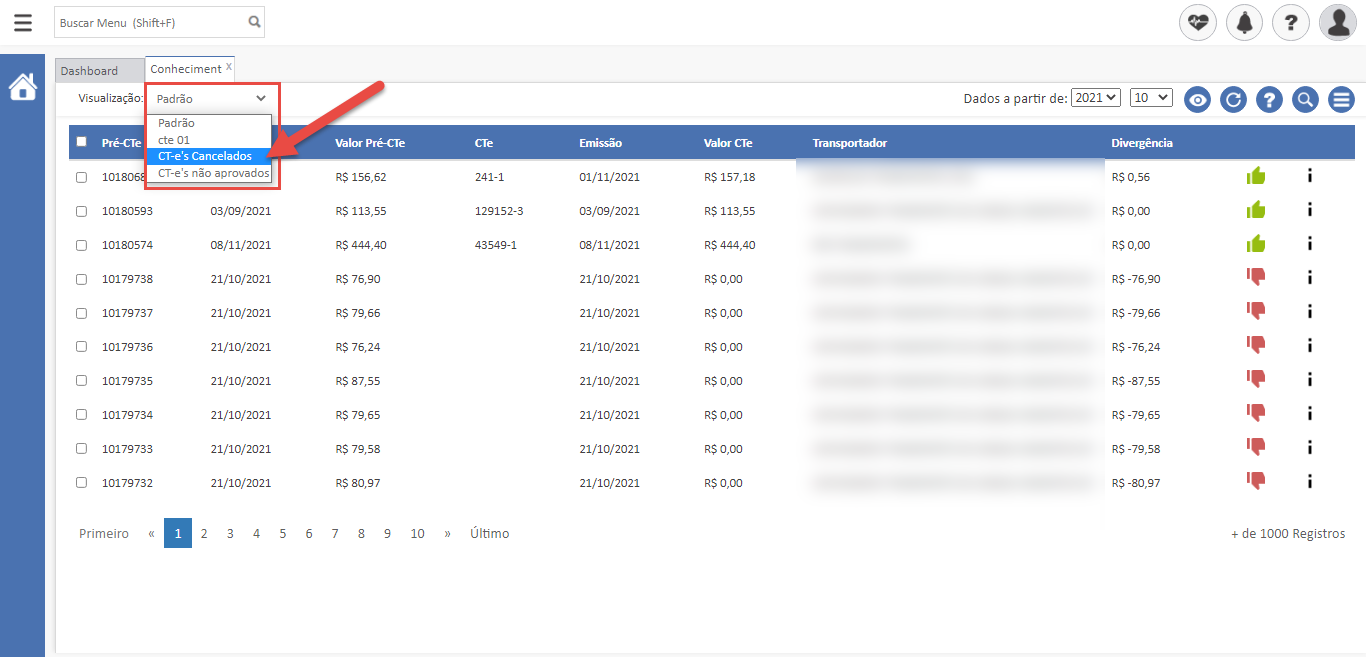The width and height of the screenshot is (1366, 657).
Task: Click the blue eye view icon
Action: pyautogui.click(x=1197, y=99)
